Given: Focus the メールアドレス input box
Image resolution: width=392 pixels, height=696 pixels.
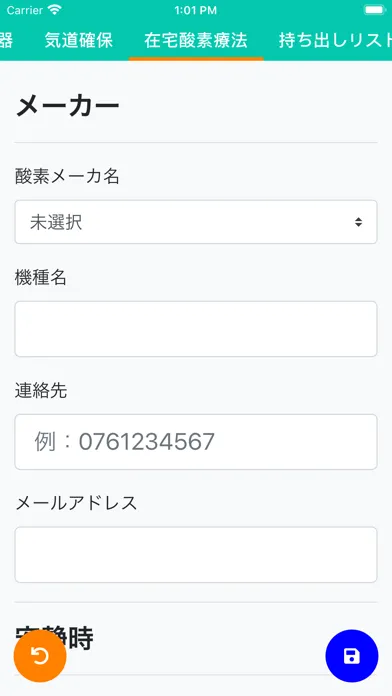Looking at the screenshot, I should tap(196, 554).
